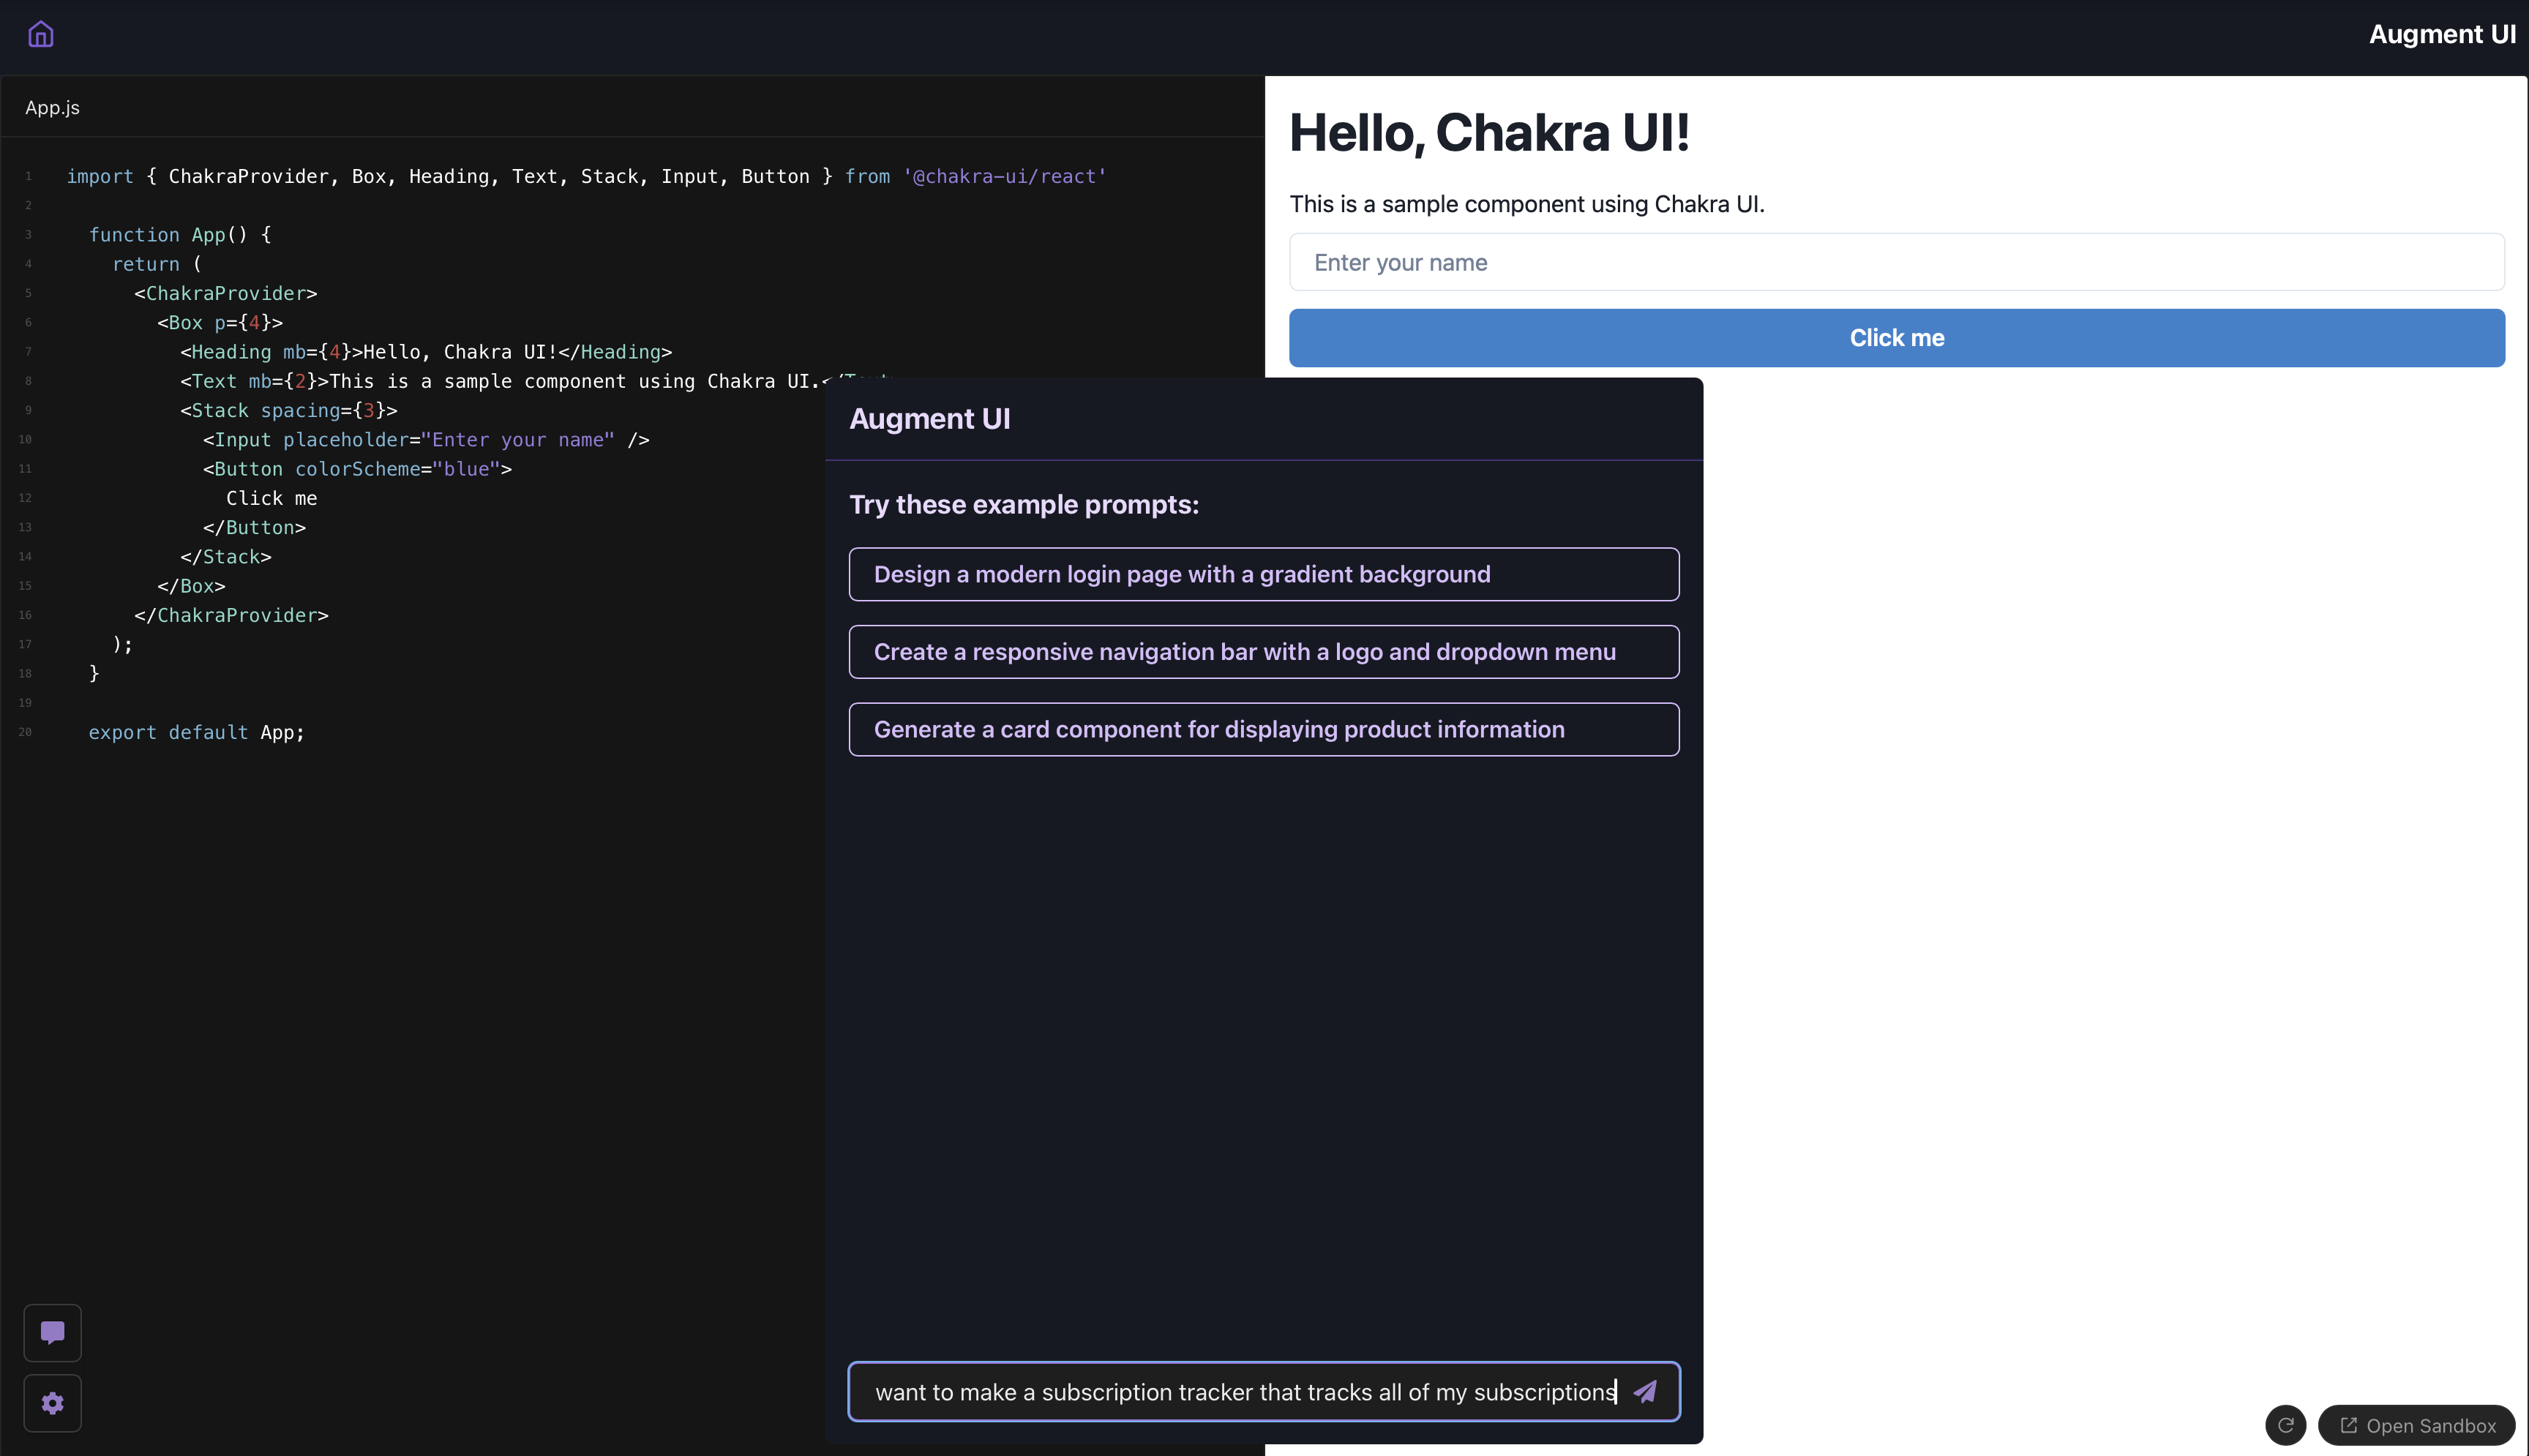
Task: Click the Hello, Chakra UI! preview heading
Action: point(1489,133)
